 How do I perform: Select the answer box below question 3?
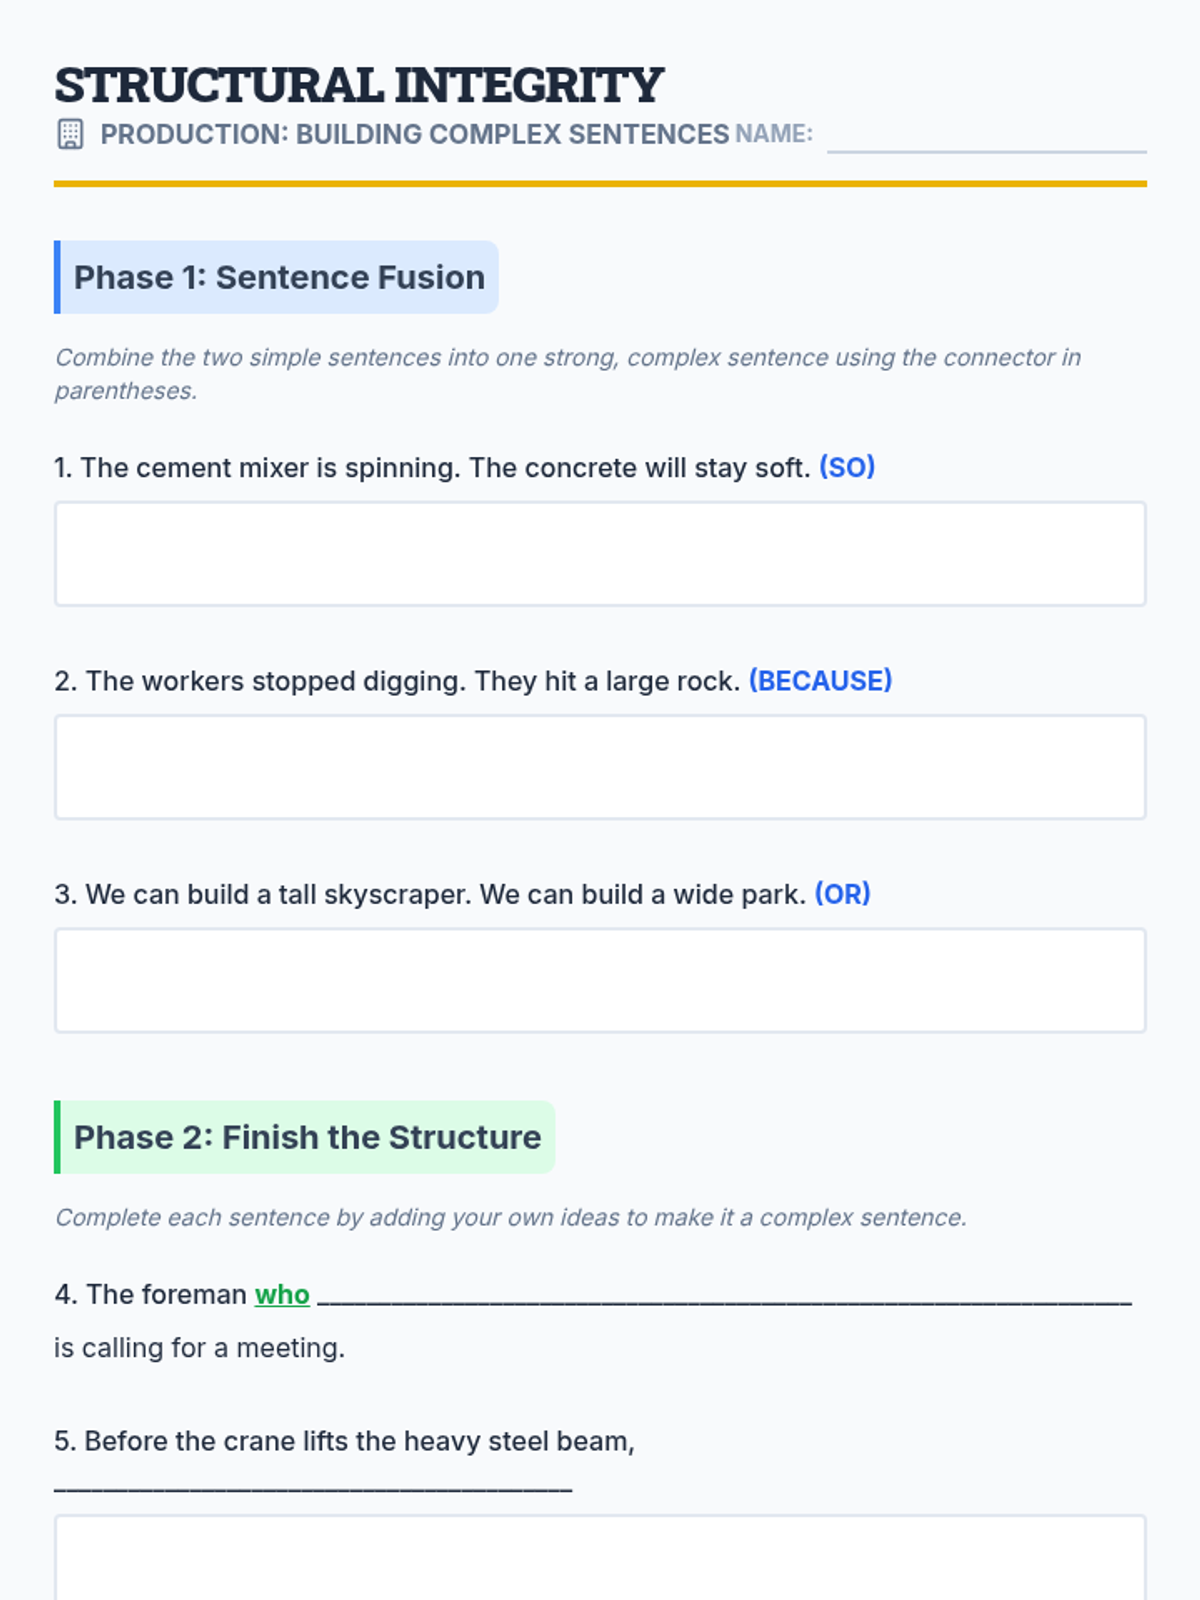(x=600, y=980)
